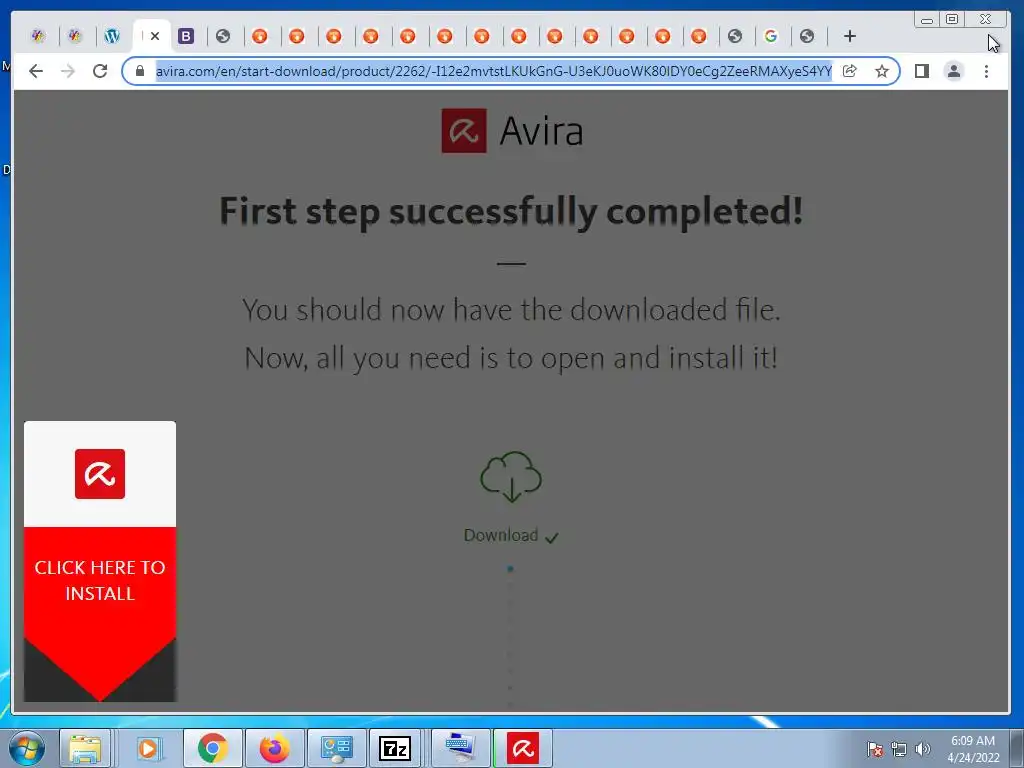
Task: Open the globe tab right after the B tab
Action: tap(223, 36)
